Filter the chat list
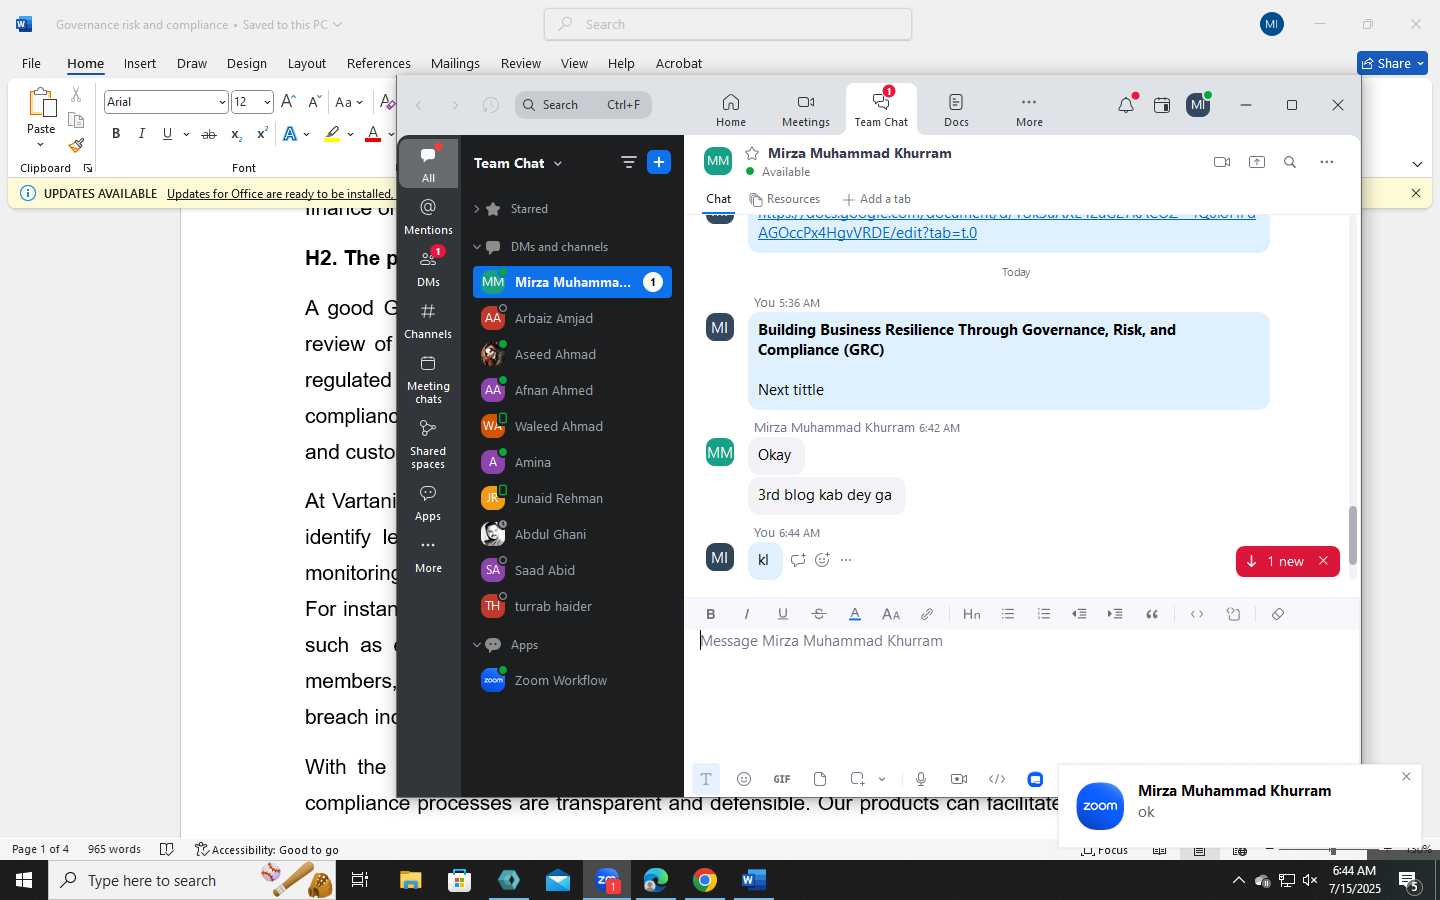 628,162
